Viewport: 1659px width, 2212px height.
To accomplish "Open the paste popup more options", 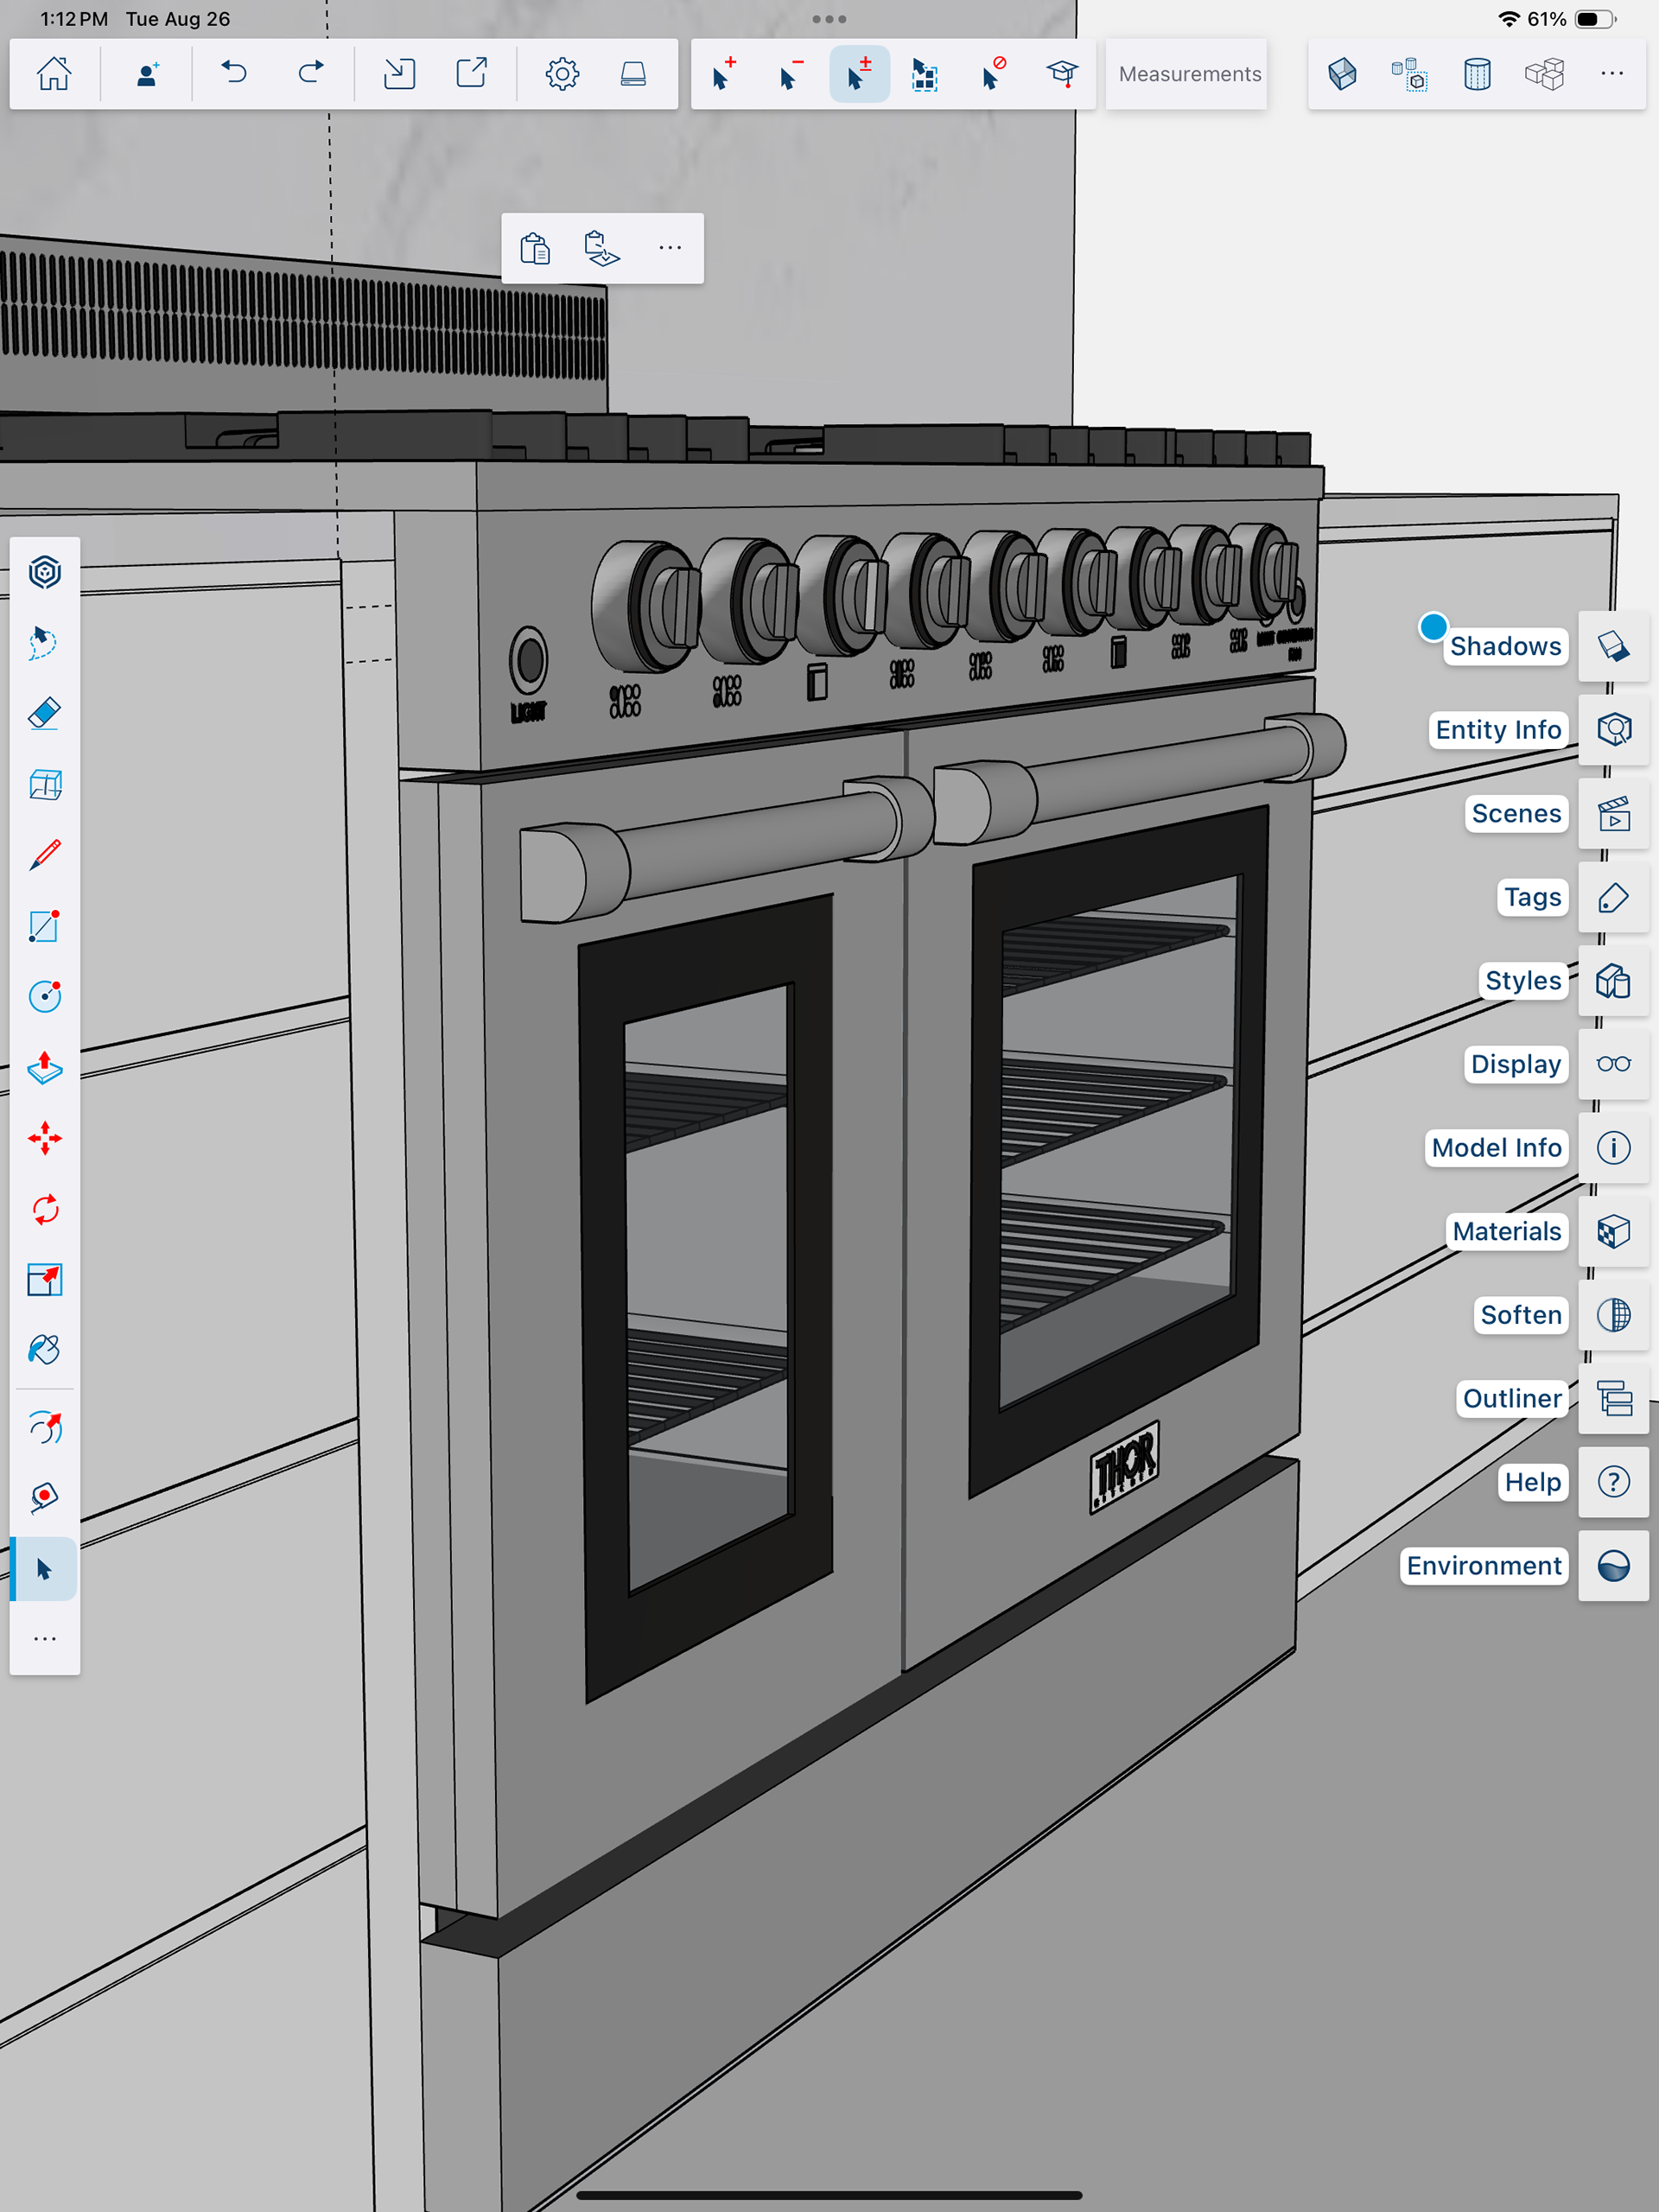I will [670, 248].
